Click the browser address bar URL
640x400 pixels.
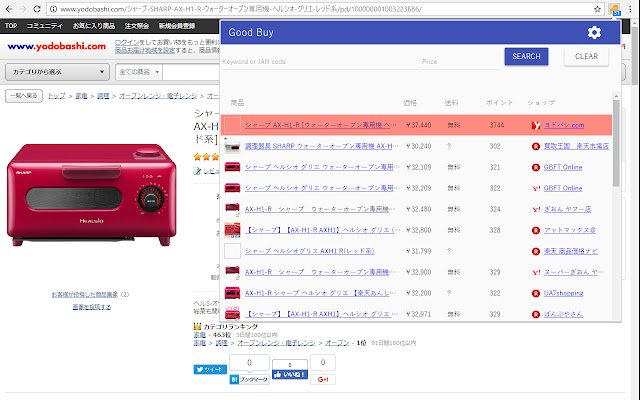coord(241,9)
